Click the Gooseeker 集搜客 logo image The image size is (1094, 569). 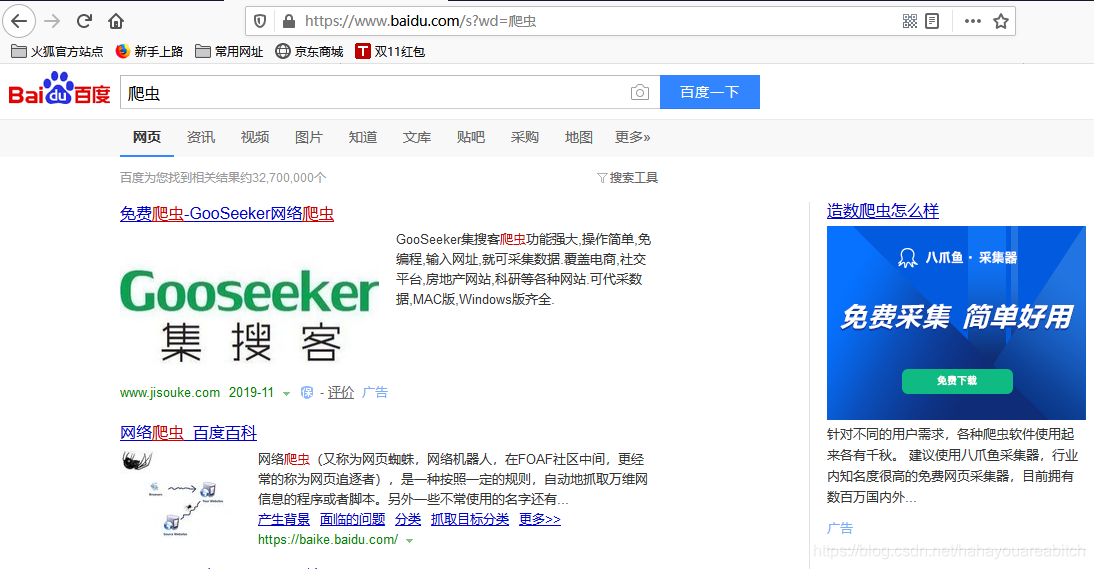[249, 315]
